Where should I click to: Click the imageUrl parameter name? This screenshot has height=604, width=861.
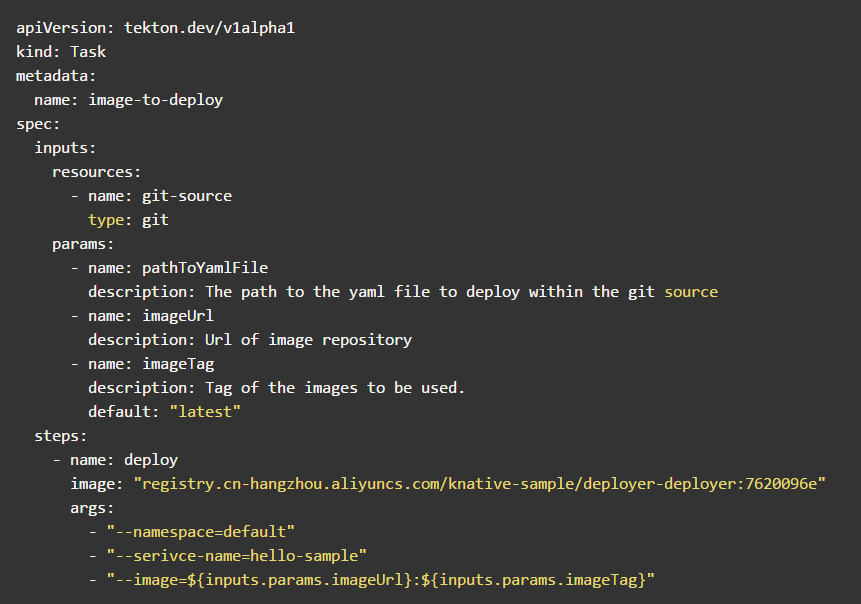(x=178, y=316)
